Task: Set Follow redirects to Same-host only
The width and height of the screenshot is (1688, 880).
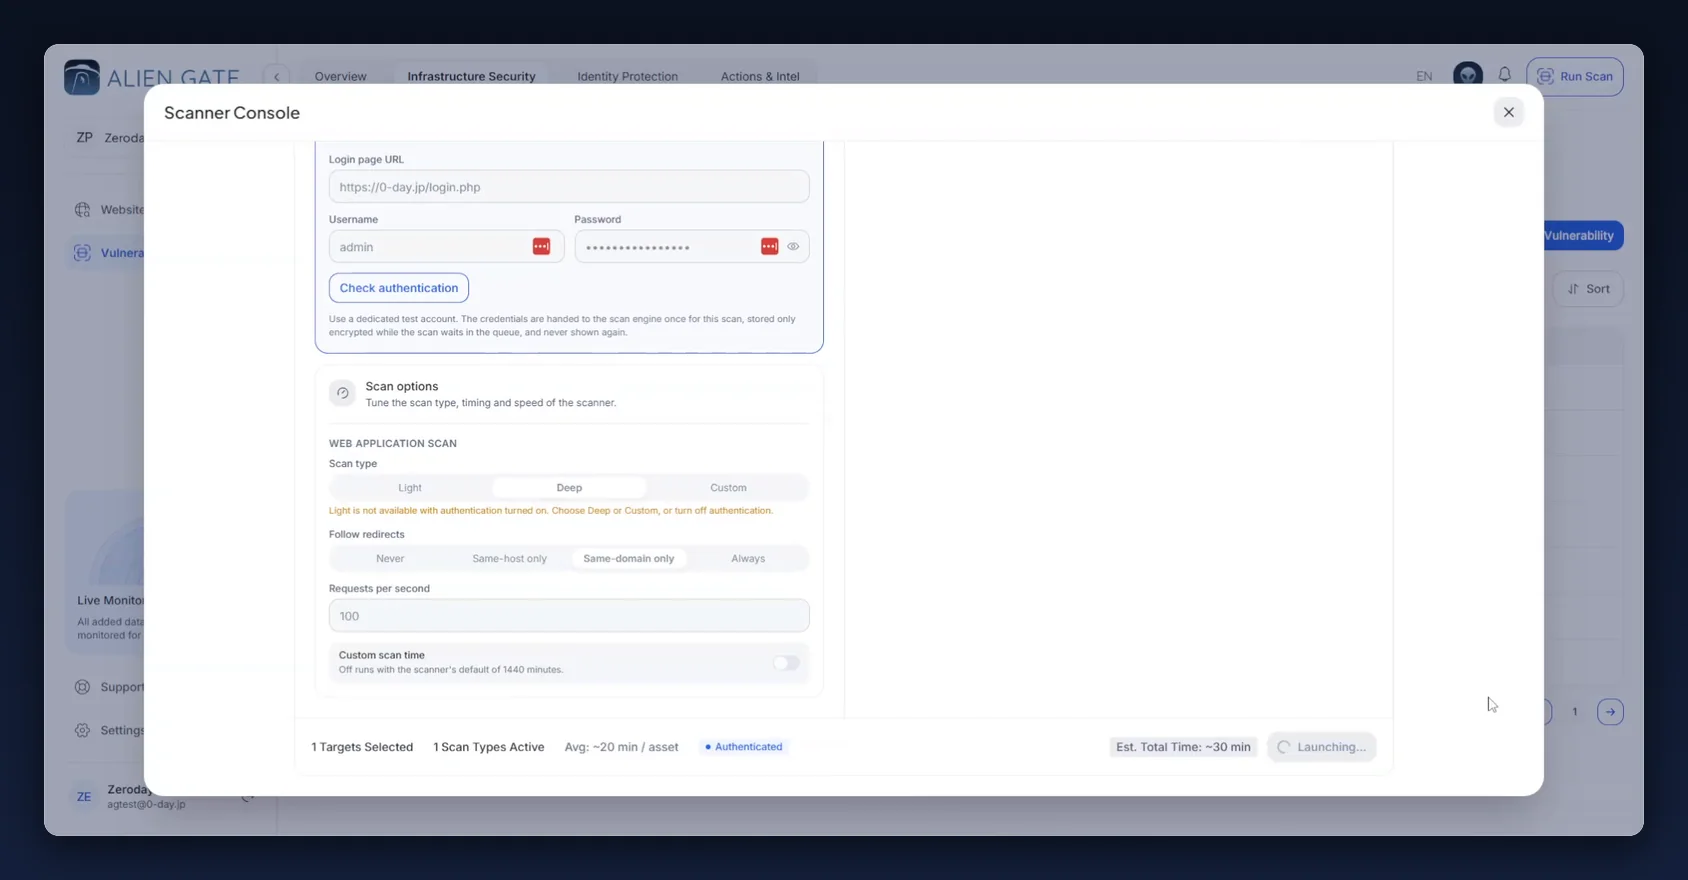Action: [510, 559]
